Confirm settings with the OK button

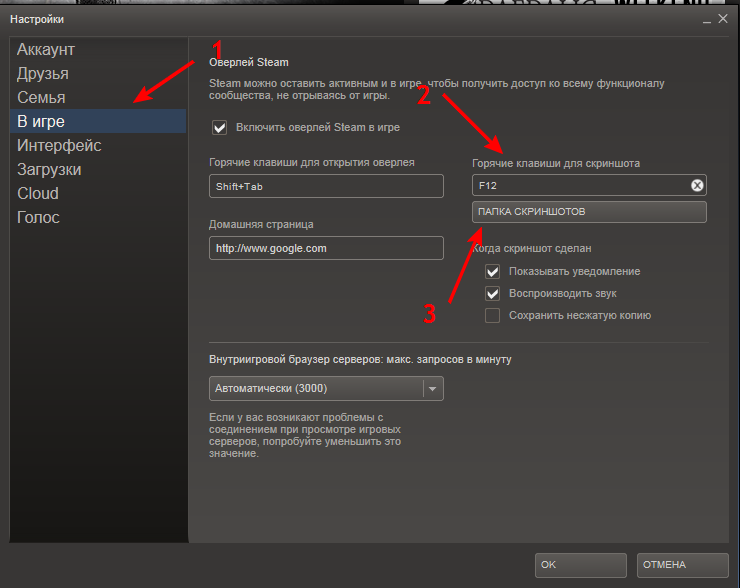[x=580, y=565]
